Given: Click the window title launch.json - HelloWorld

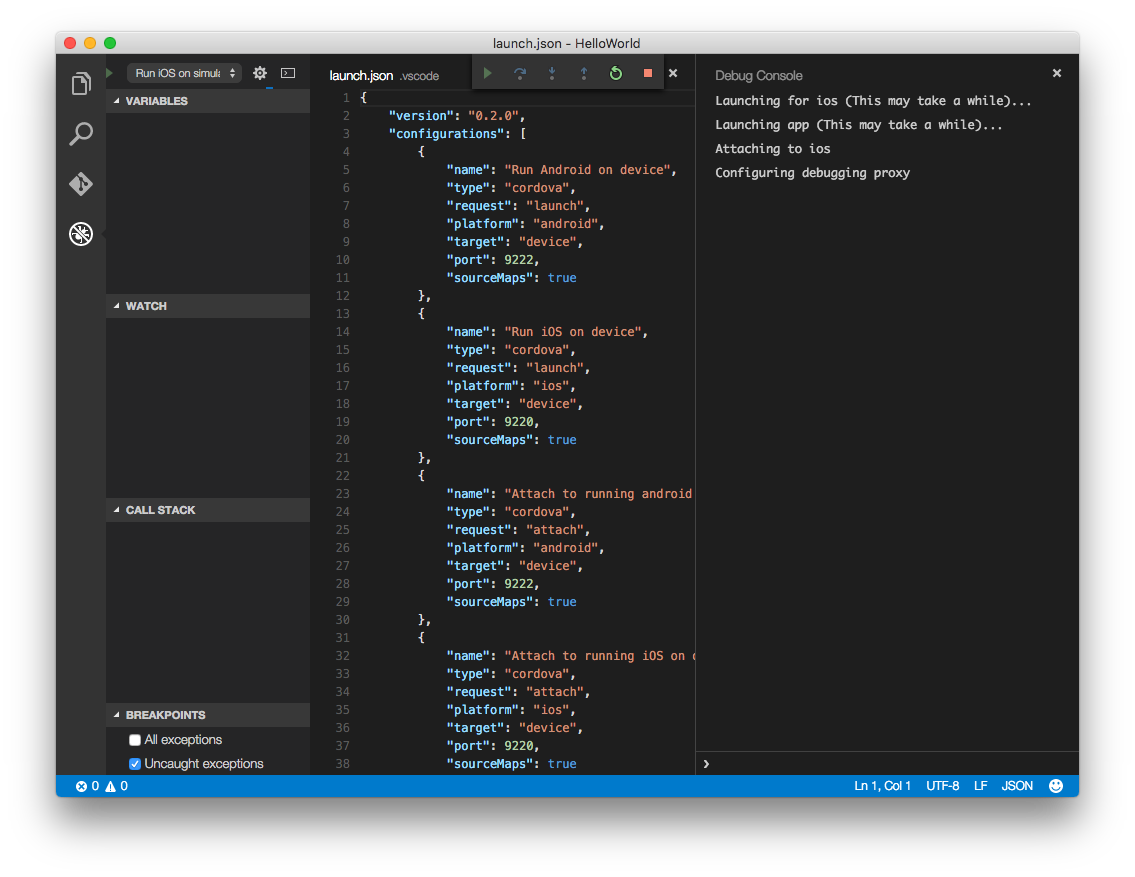Looking at the screenshot, I should [x=566, y=43].
